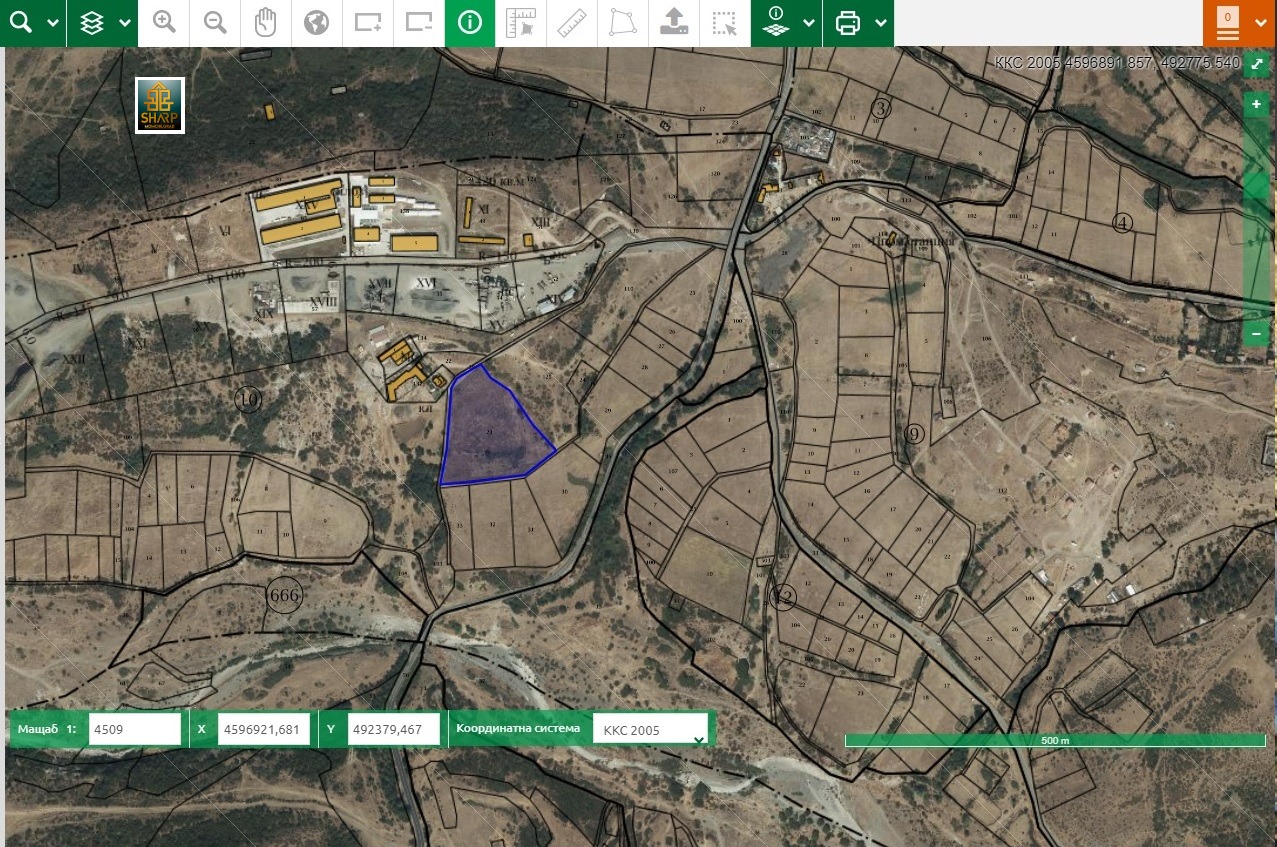
Task: Toggle the active info identify tool
Action: point(470,23)
